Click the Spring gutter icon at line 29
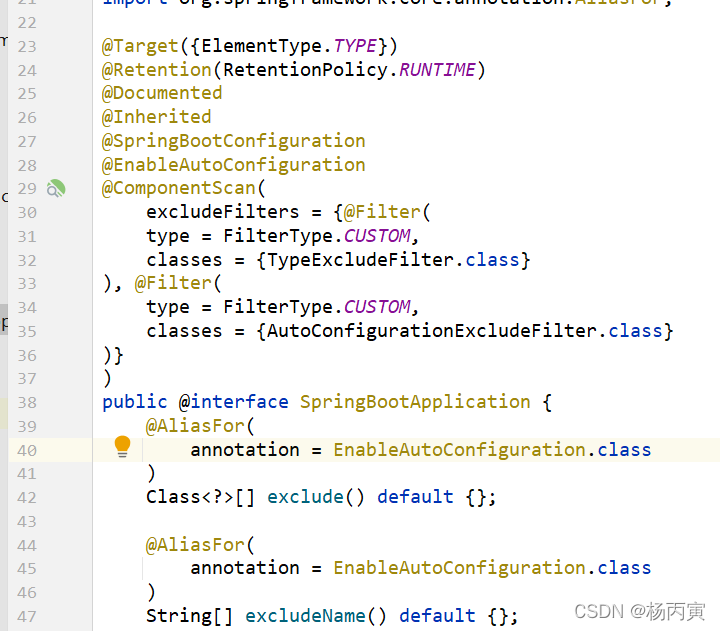This screenshot has width=720, height=631. (56, 188)
